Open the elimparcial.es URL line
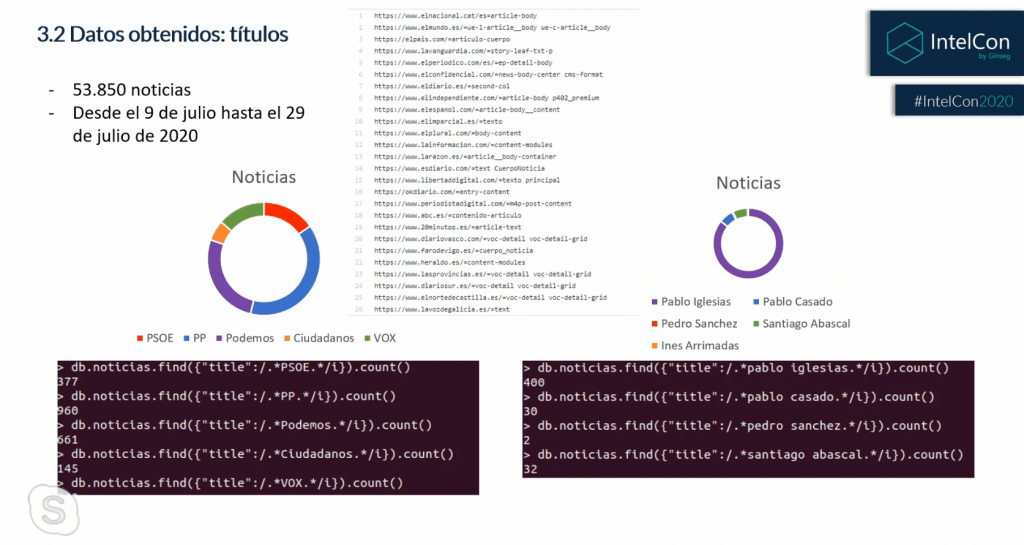Viewport: 1024px width, 545px height. pos(438,121)
